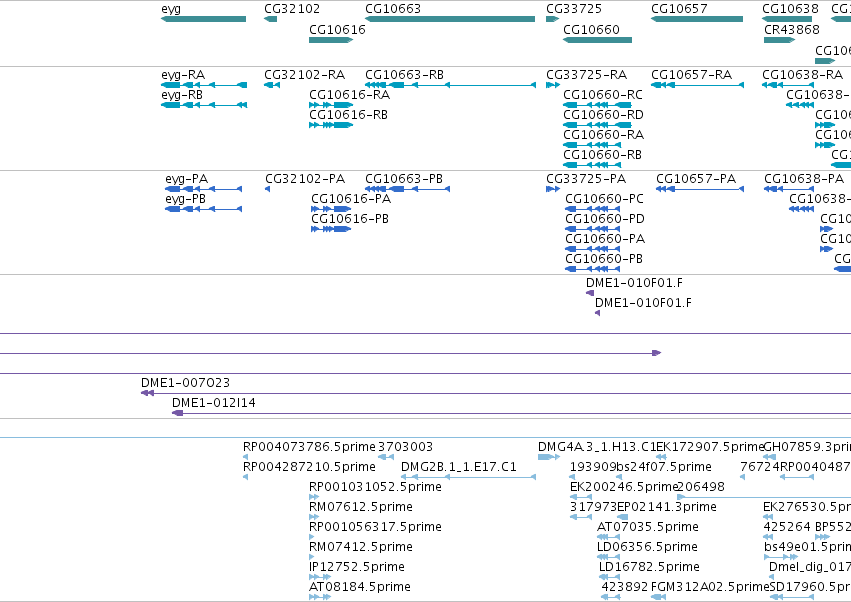Select transcript CG10616-RB label
Viewport: 851px width, 602px height.
(348, 115)
